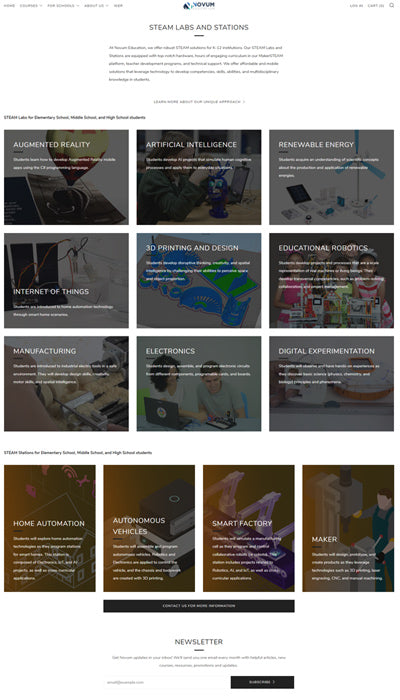
Task: Open the search magnifier icon
Action: (392, 5)
